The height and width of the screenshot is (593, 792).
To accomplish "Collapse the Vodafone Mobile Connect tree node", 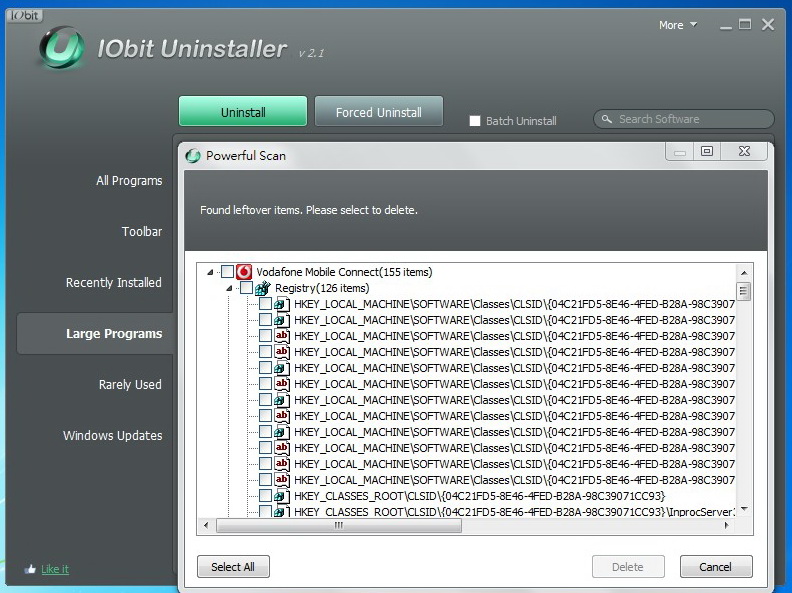I will (210, 272).
